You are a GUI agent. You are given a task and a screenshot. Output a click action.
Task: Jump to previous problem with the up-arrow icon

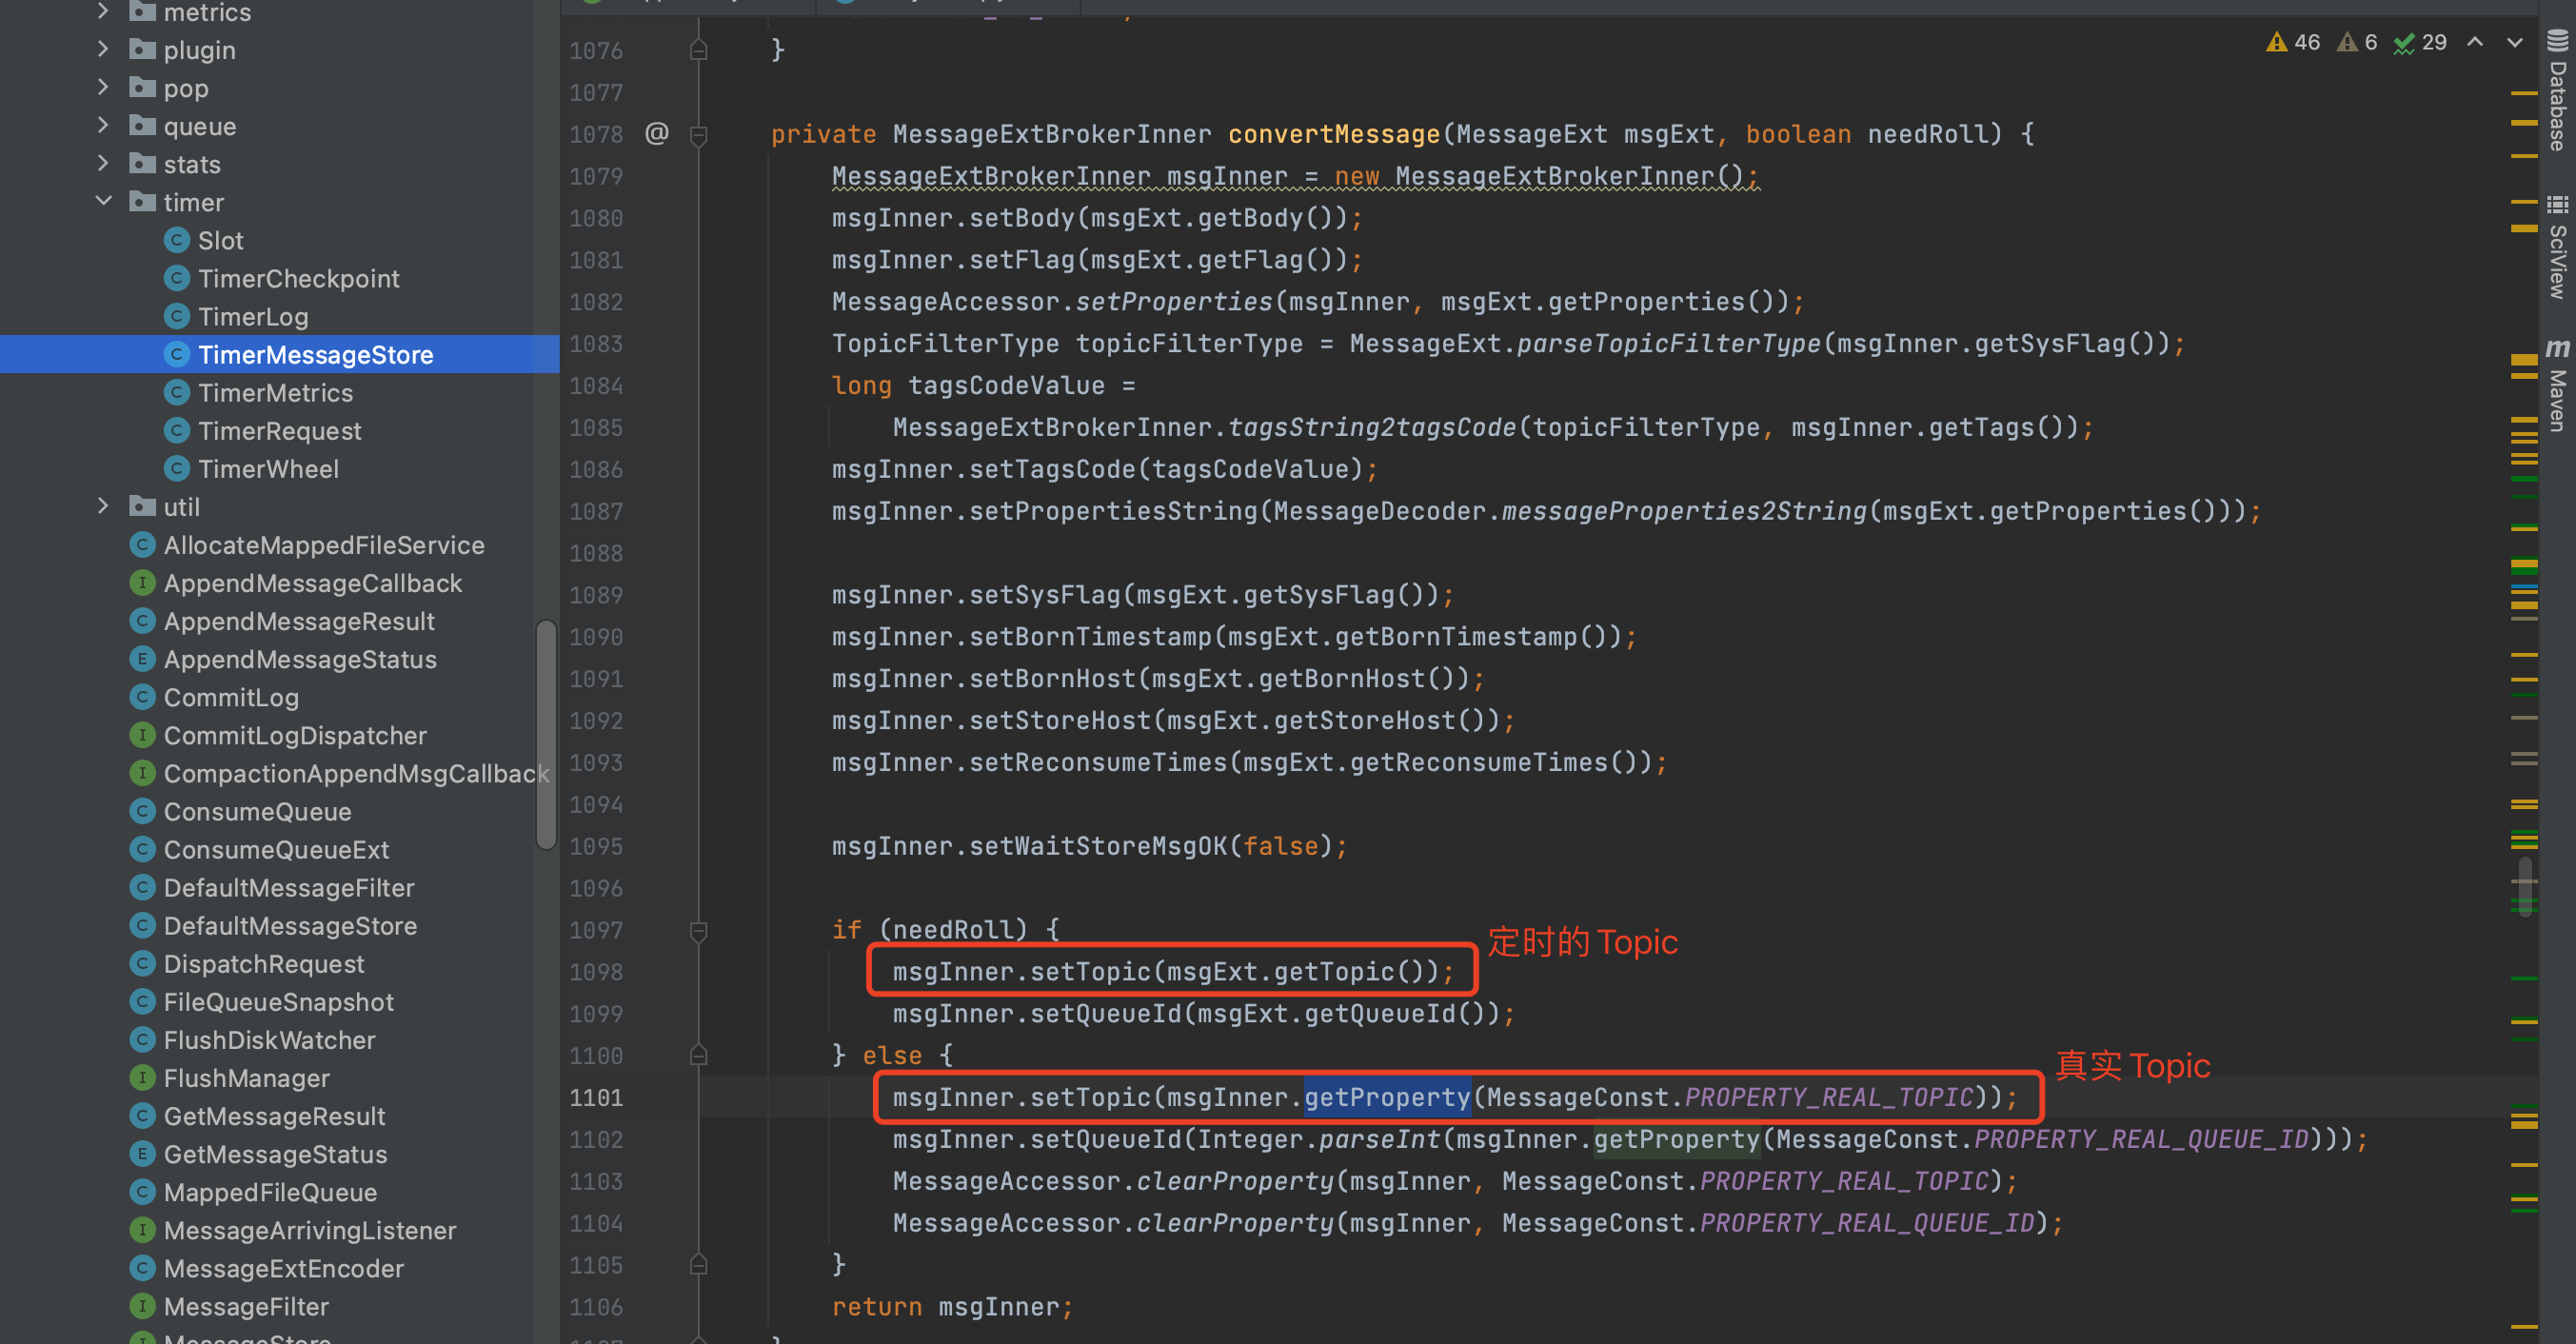tap(2474, 42)
